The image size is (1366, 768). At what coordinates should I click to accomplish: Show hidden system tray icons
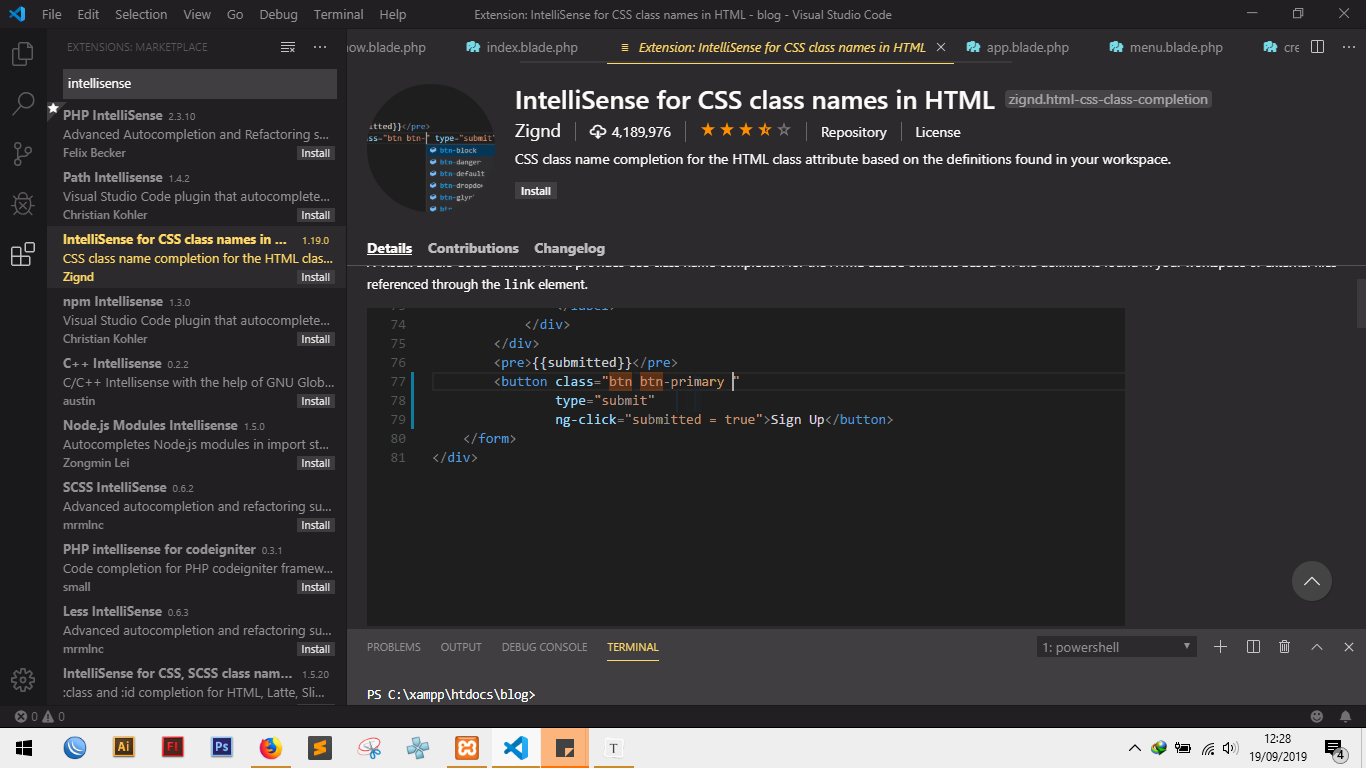click(x=1134, y=748)
